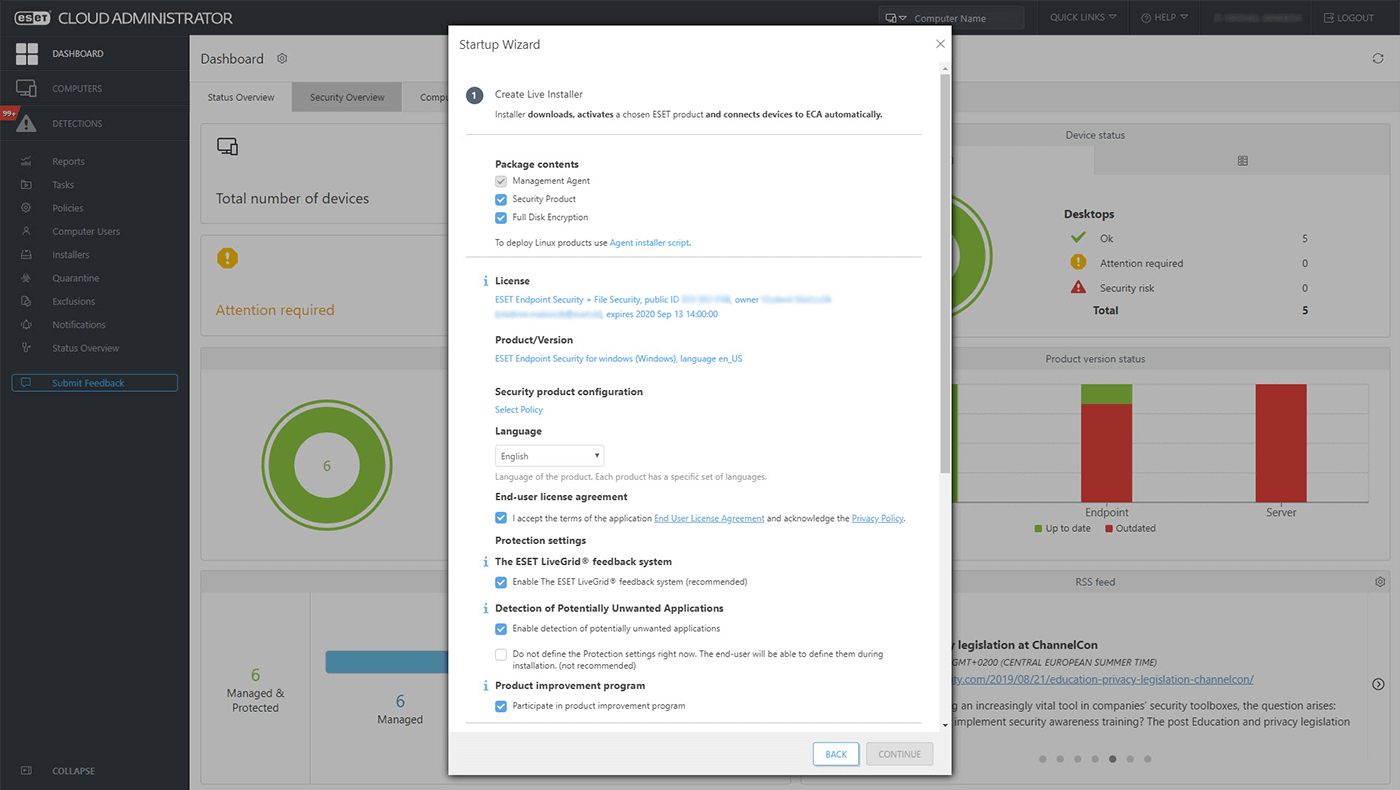Image resolution: width=1400 pixels, height=790 pixels.
Task: Disable detection of potentially unwanted applications
Action: point(501,629)
